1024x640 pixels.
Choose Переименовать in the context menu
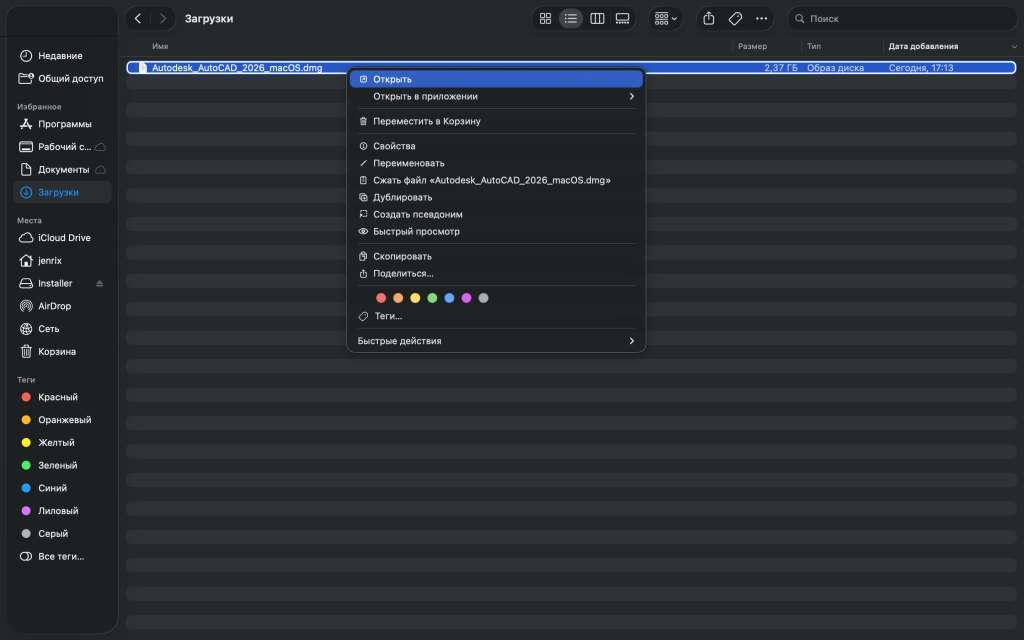(496, 163)
